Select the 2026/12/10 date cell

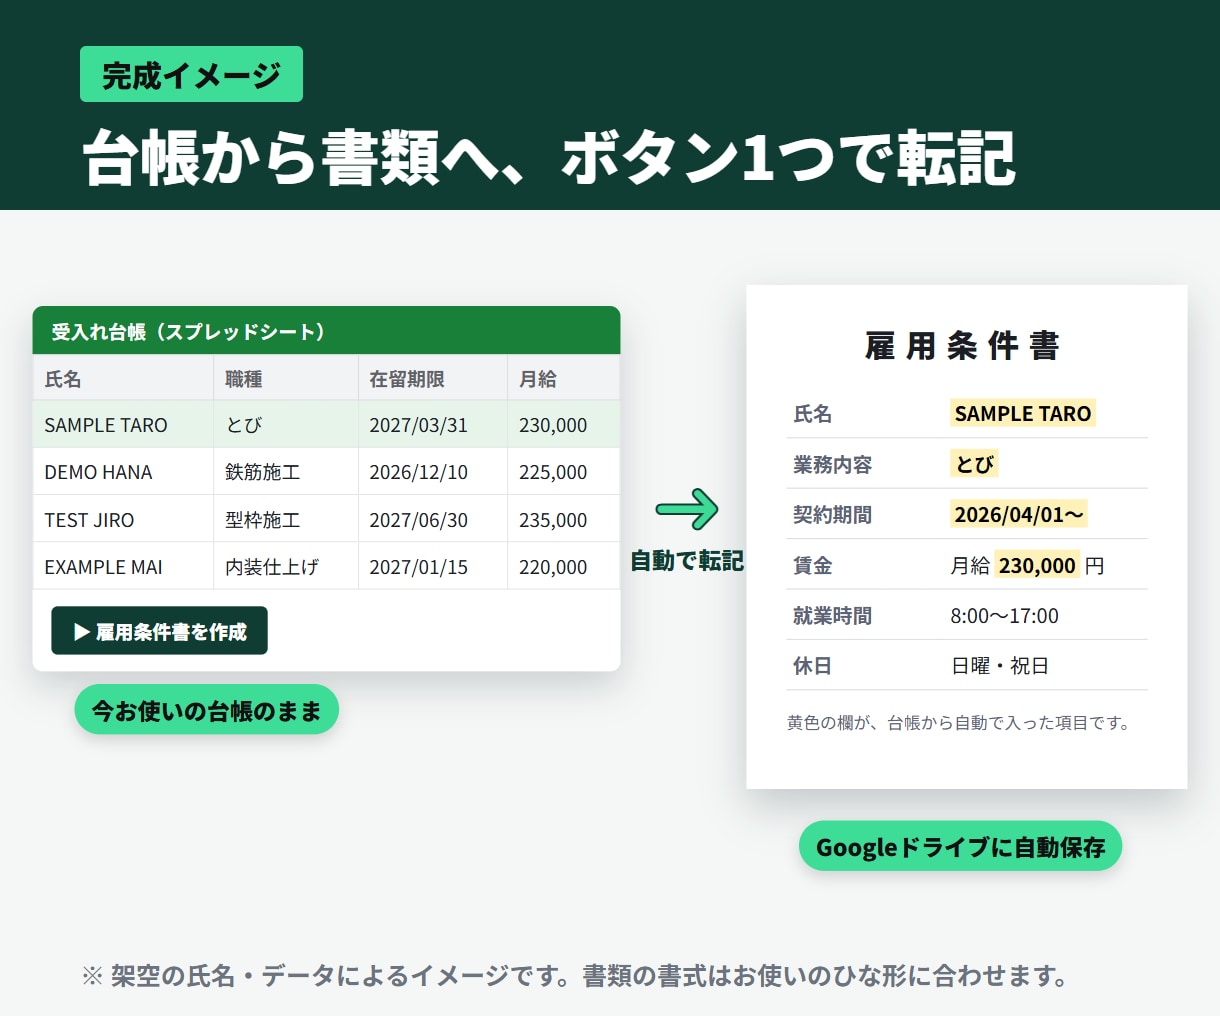432,472
